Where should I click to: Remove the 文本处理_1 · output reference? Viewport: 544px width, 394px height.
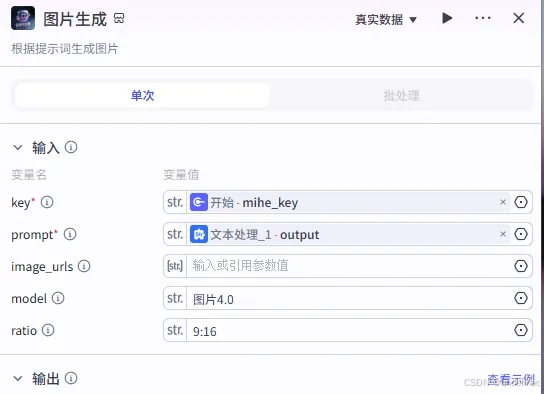[503, 234]
